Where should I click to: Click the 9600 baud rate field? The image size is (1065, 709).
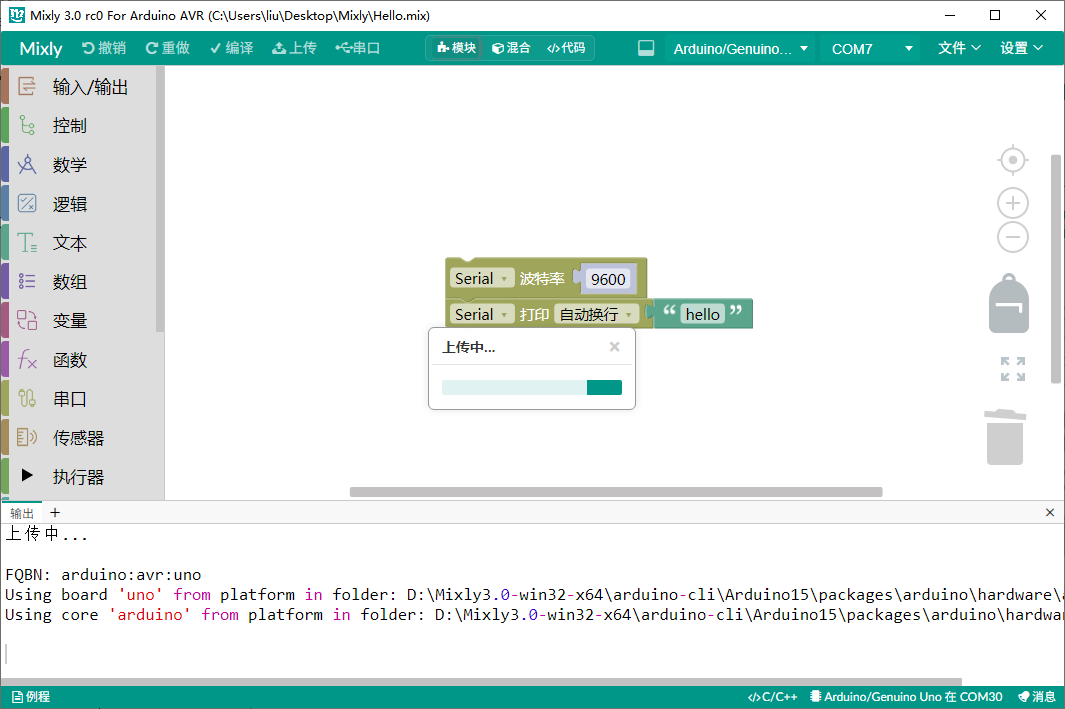(608, 279)
